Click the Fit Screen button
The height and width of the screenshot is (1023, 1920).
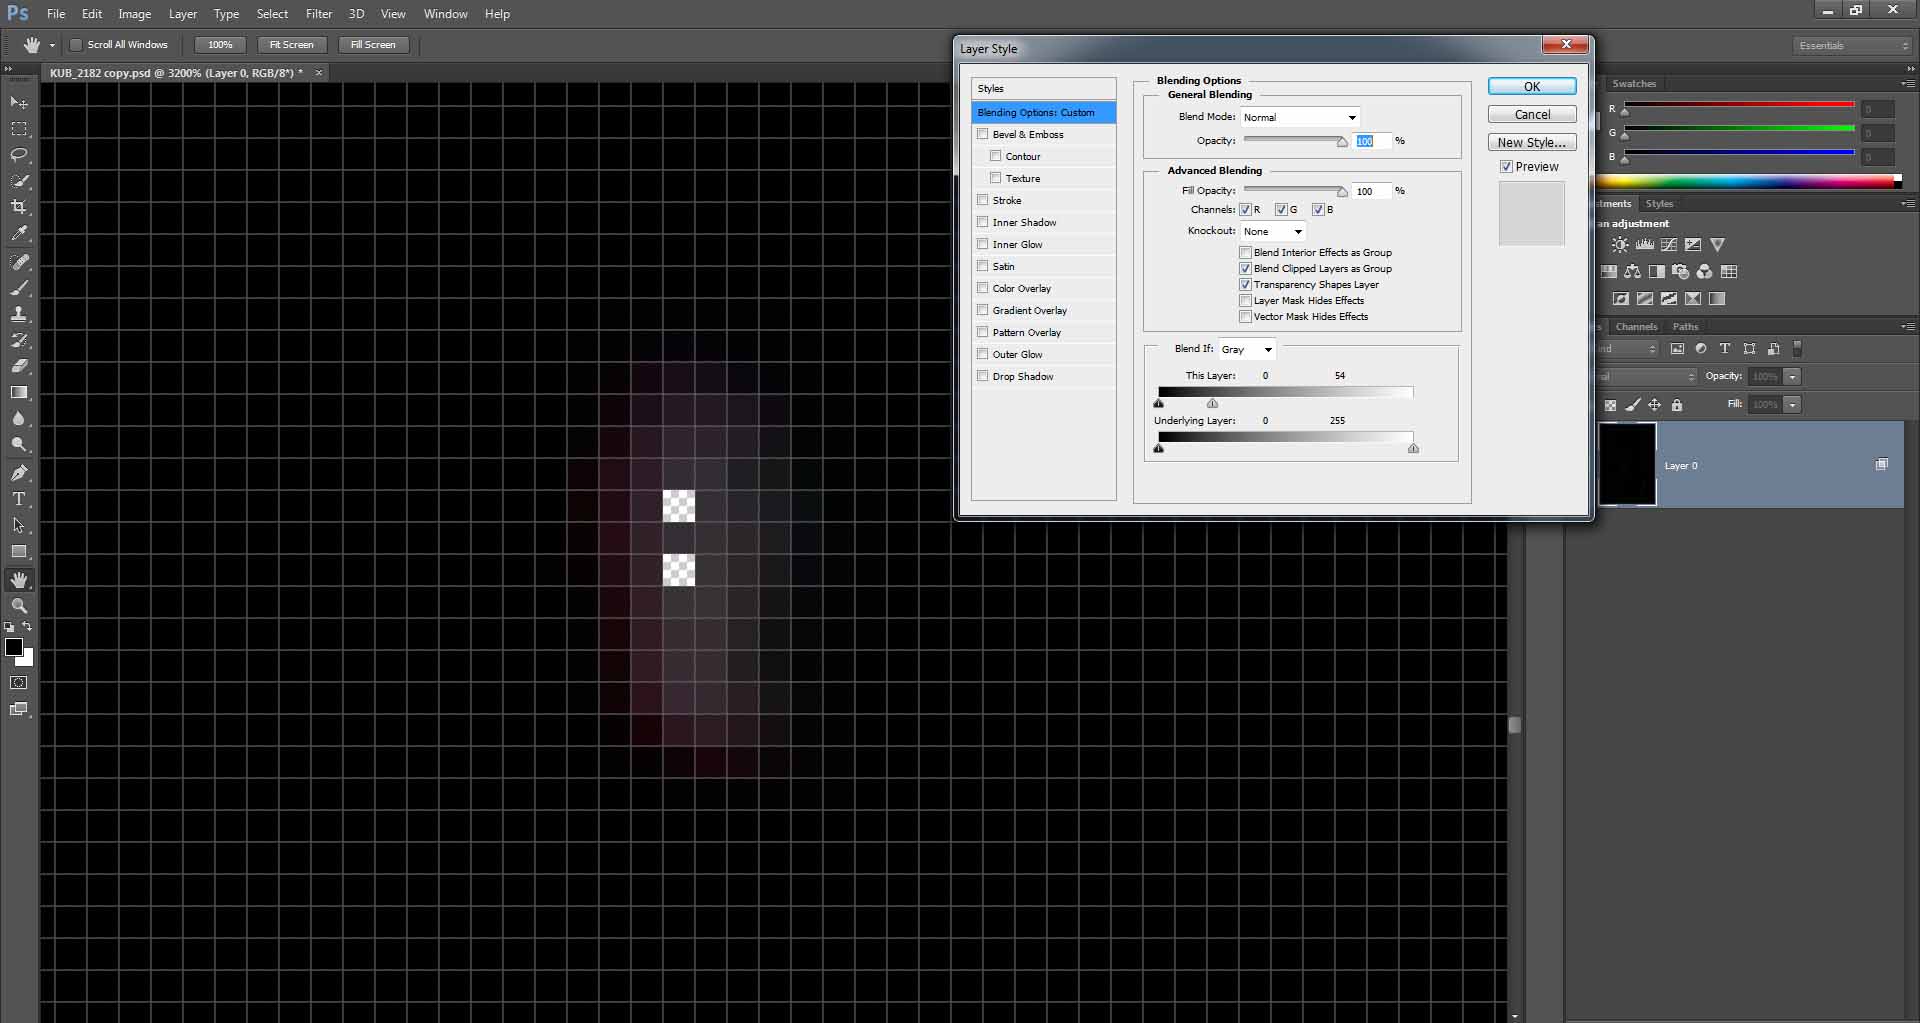[292, 45]
